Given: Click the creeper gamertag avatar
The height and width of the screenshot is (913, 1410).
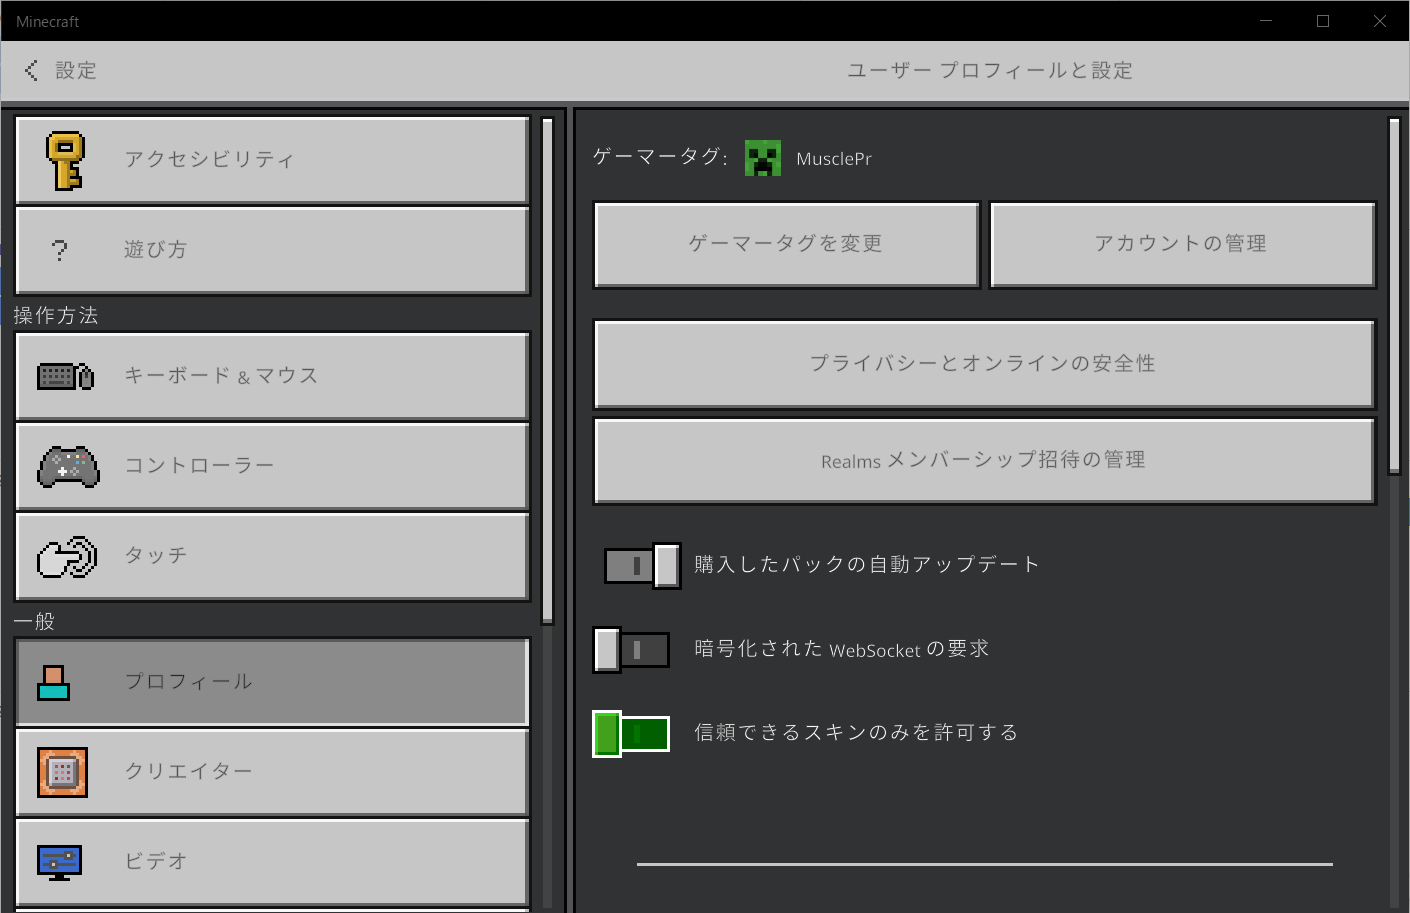Looking at the screenshot, I should tap(763, 158).
